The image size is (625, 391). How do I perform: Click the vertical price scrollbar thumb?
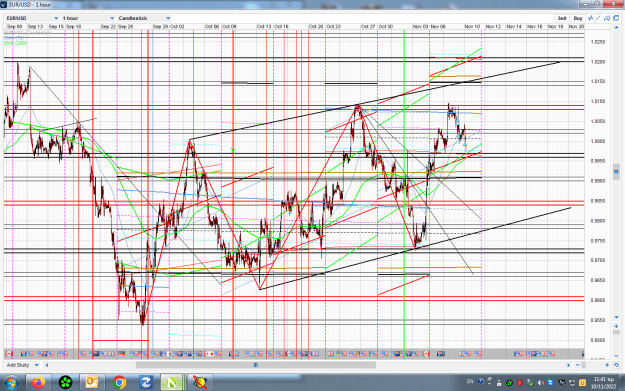click(x=616, y=171)
